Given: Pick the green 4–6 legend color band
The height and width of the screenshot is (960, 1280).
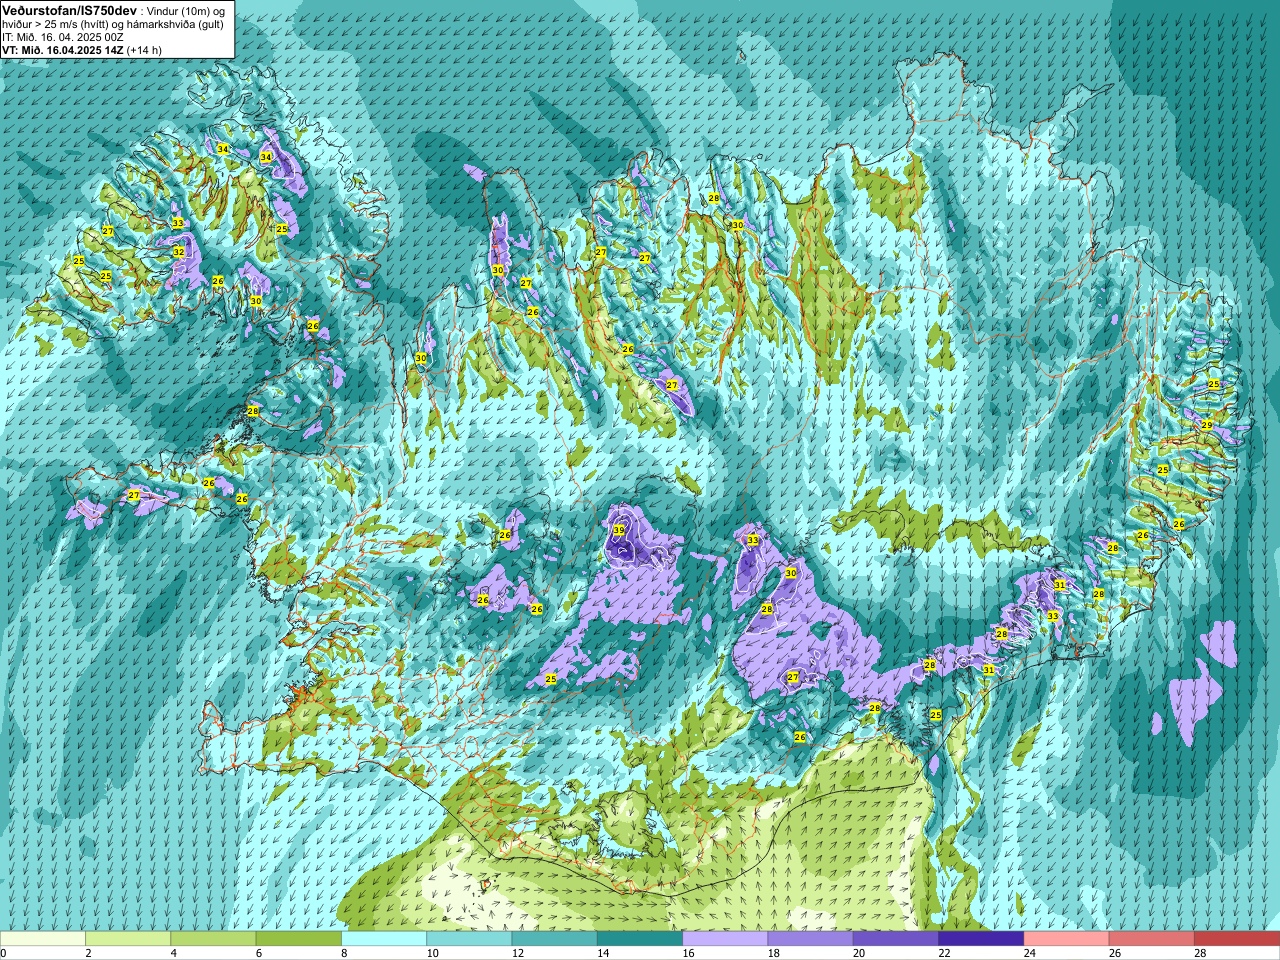Looking at the screenshot, I should point(213,939).
